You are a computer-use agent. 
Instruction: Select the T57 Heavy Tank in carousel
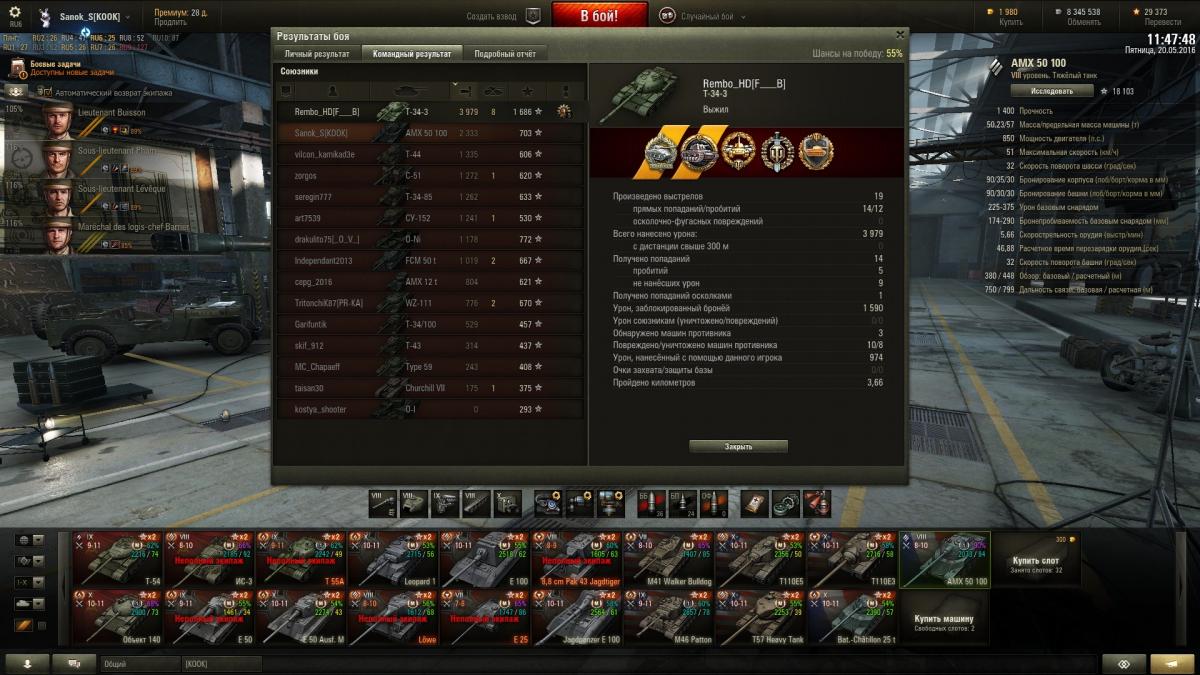pyautogui.click(x=761, y=618)
